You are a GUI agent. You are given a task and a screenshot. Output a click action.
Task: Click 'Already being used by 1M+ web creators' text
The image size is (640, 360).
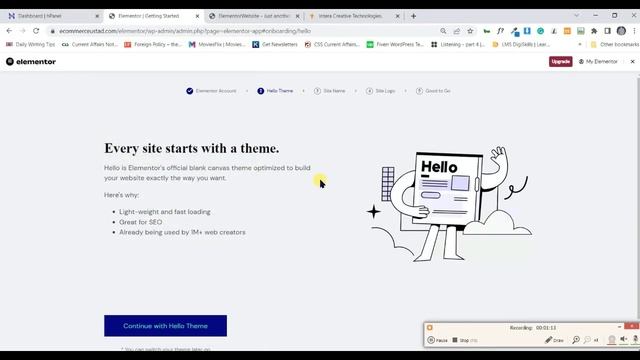(x=182, y=232)
